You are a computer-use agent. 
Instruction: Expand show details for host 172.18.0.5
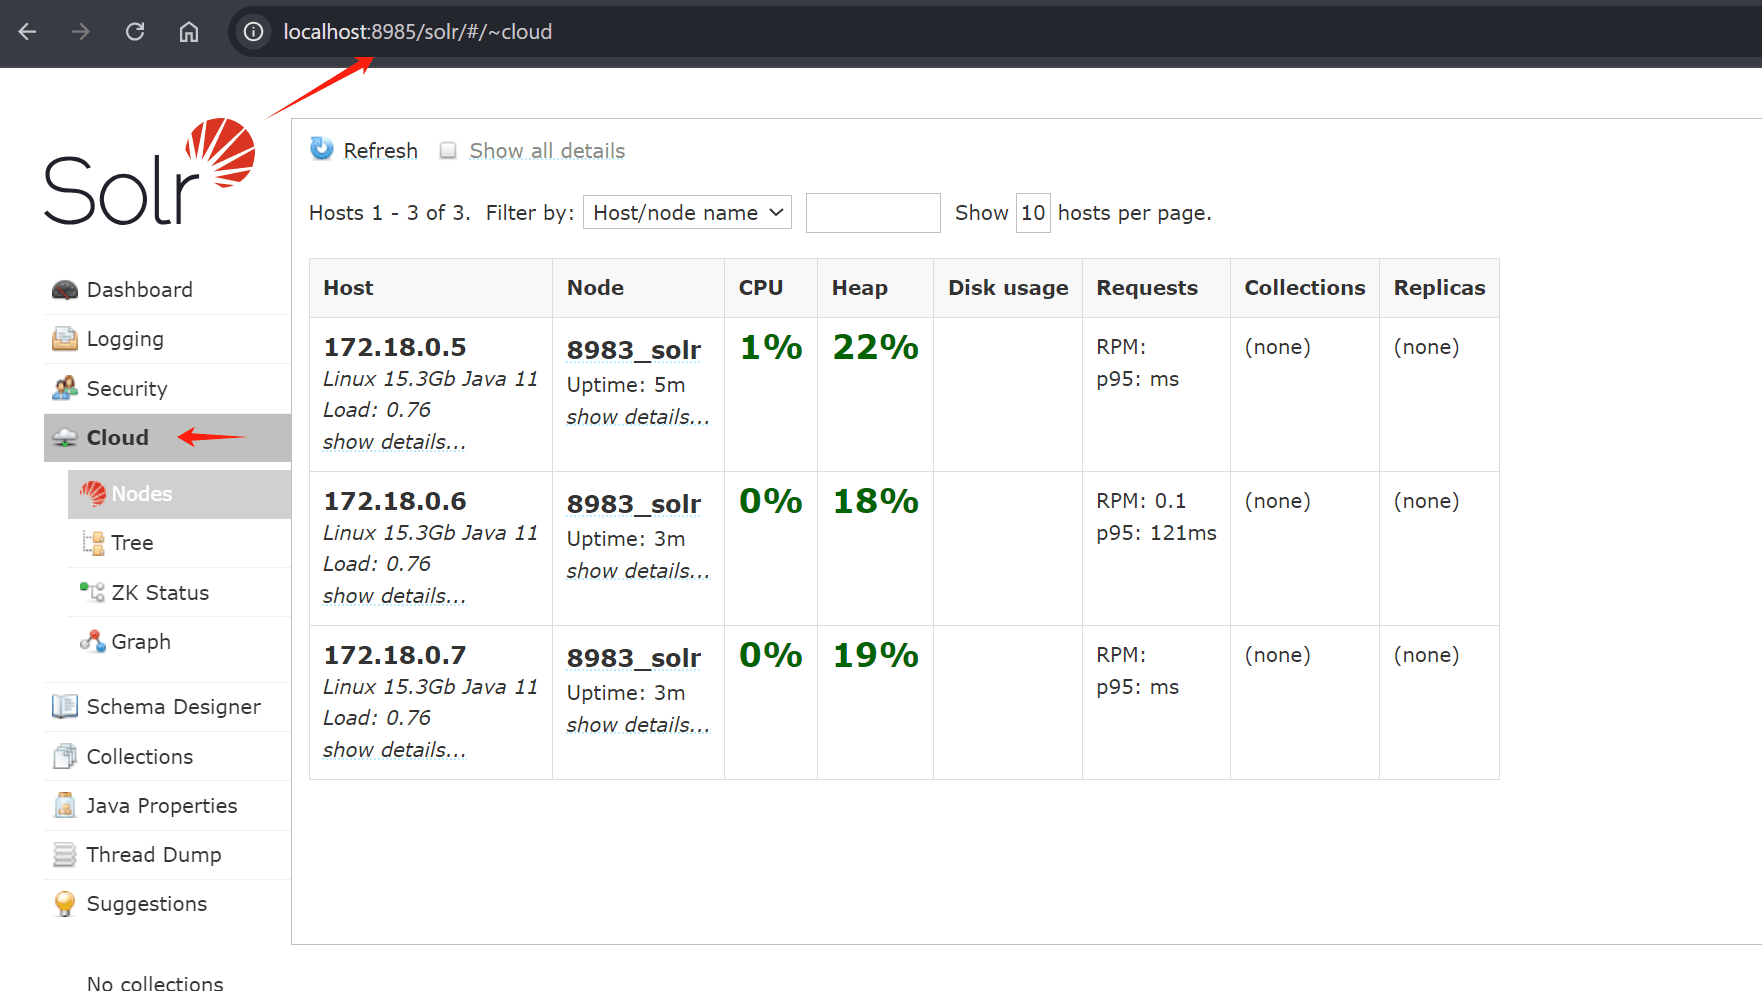394,442
